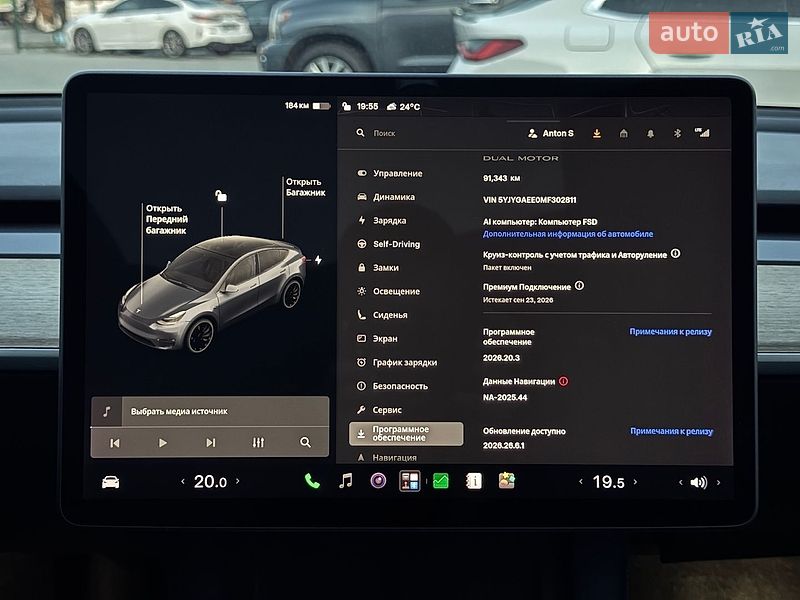Decrease driver temperature from 20.0
Screen dimensions: 800x600
click(x=183, y=481)
